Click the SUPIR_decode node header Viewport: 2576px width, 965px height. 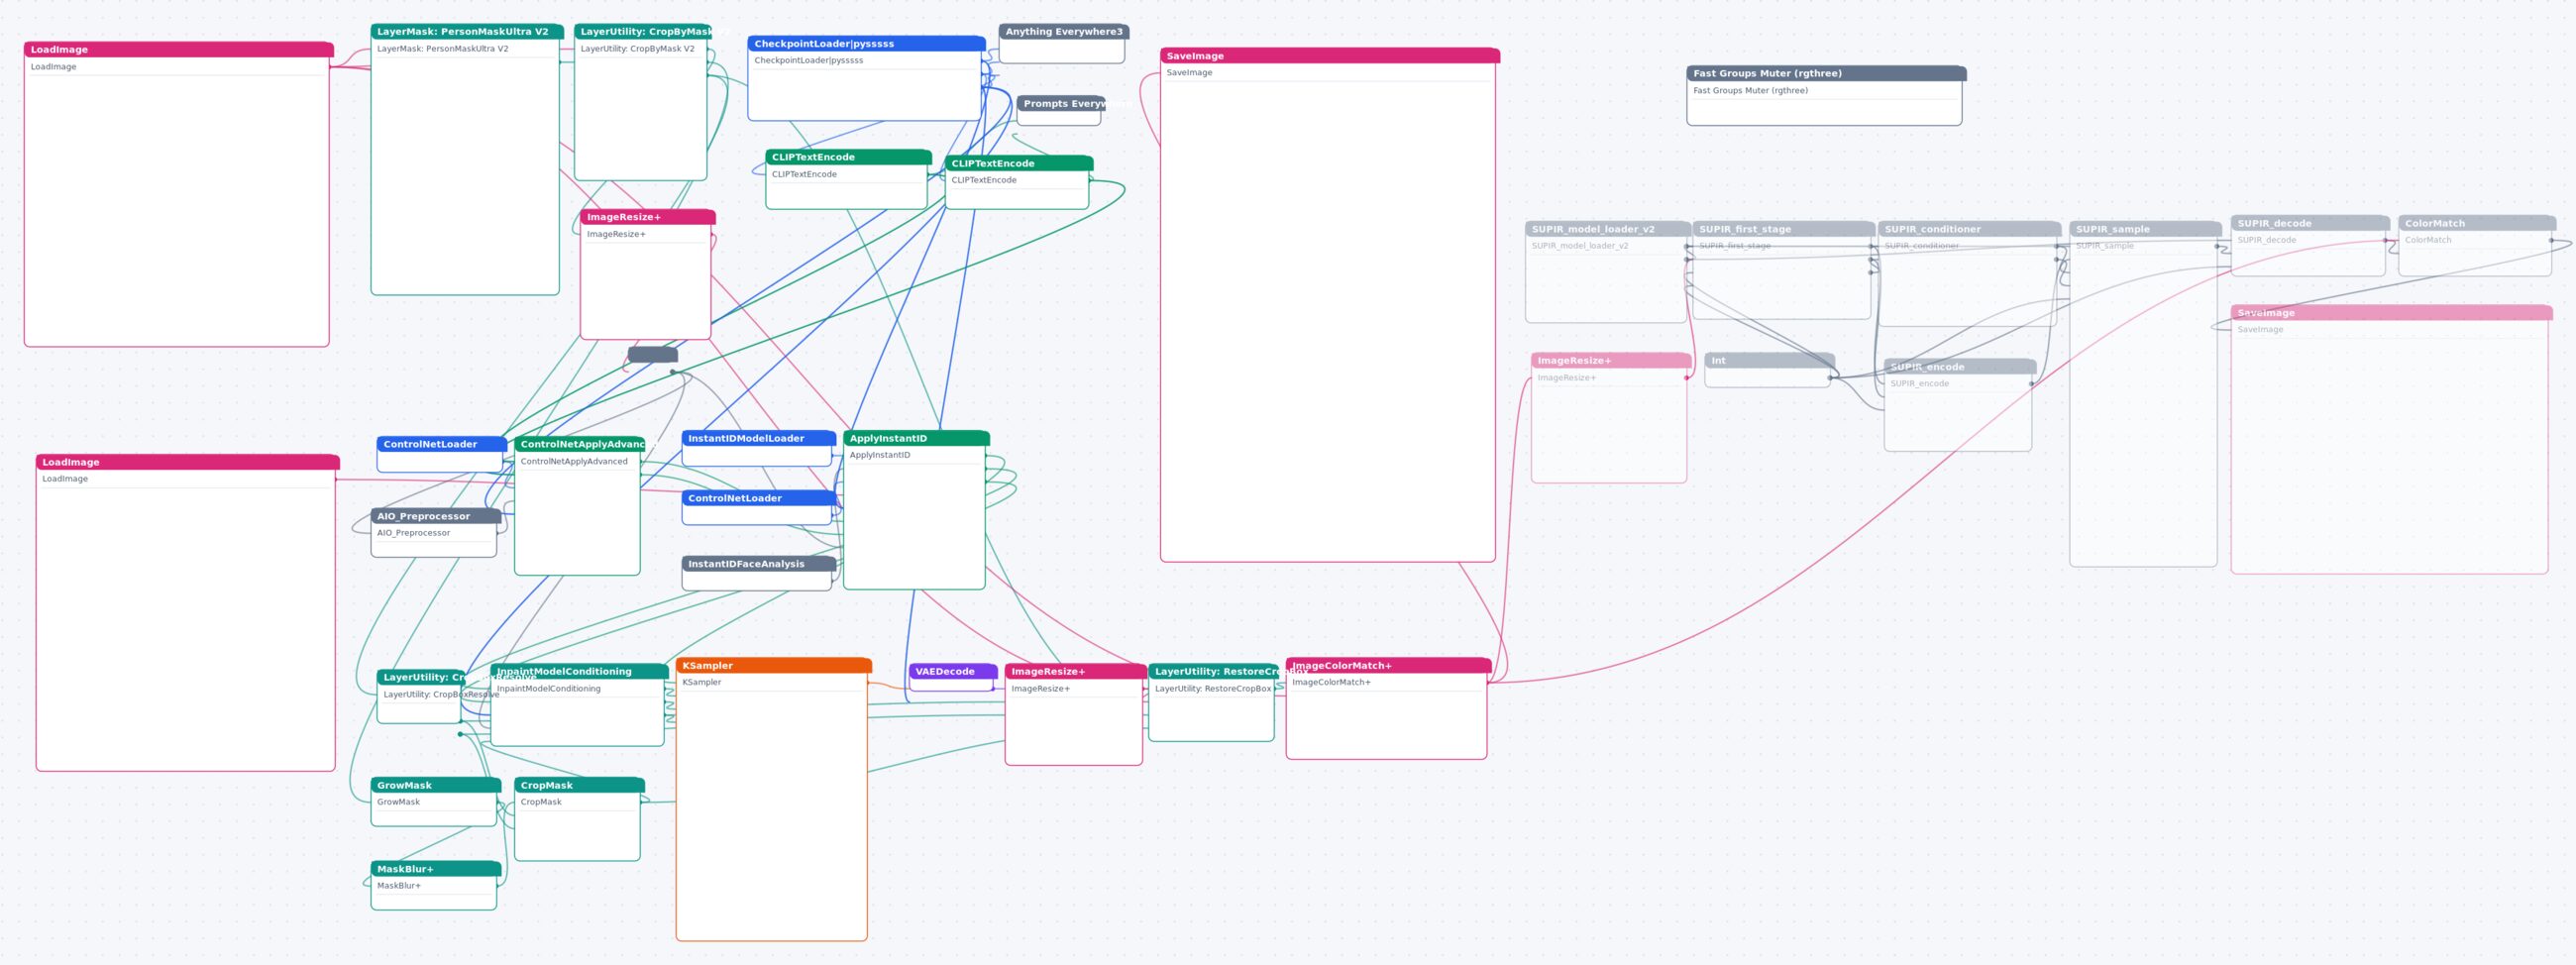[x=2310, y=223]
